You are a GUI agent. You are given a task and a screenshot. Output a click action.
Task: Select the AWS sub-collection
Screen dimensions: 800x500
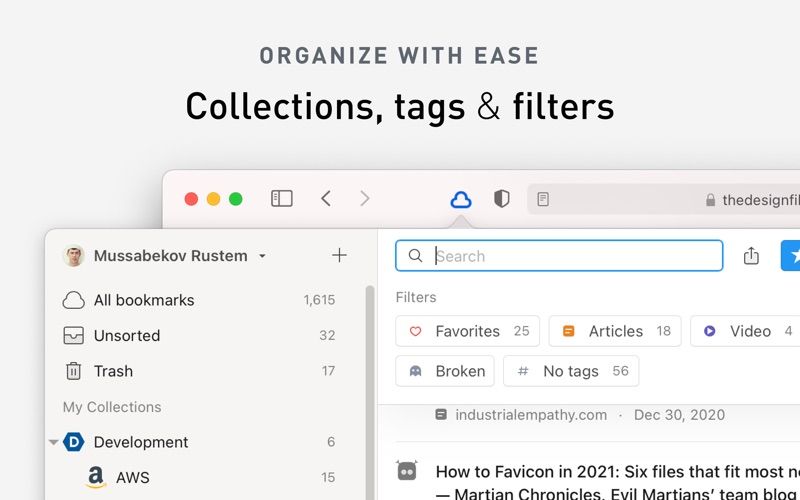tap(199, 478)
